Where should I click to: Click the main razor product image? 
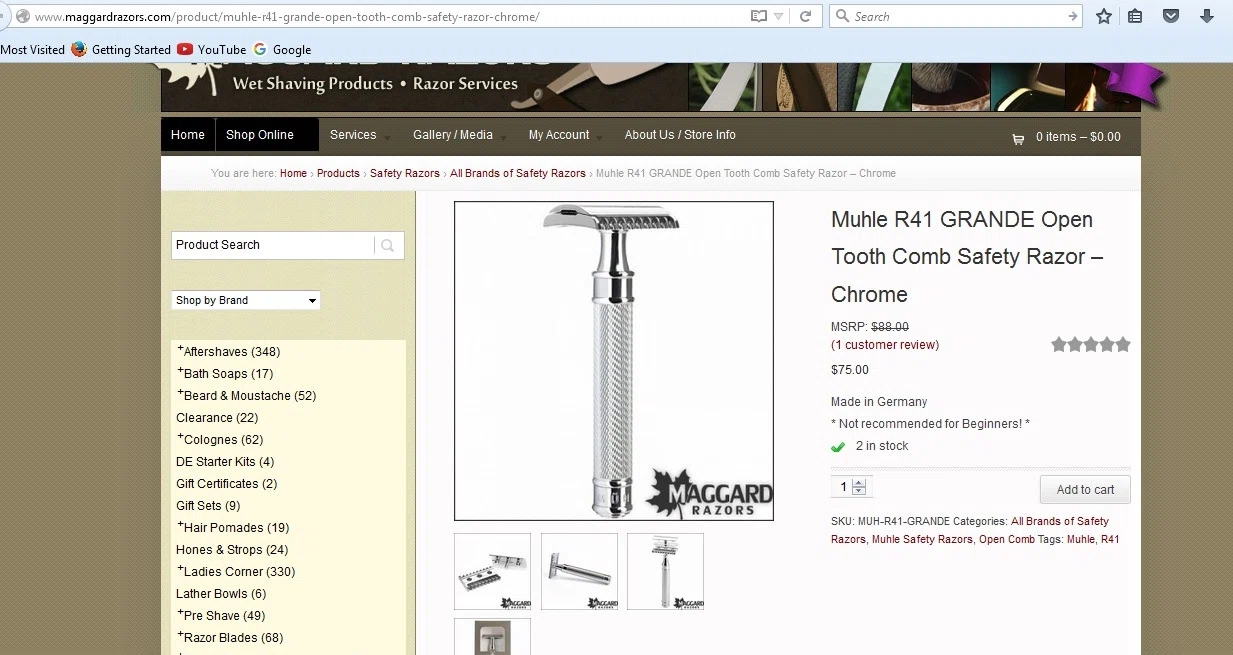(614, 361)
